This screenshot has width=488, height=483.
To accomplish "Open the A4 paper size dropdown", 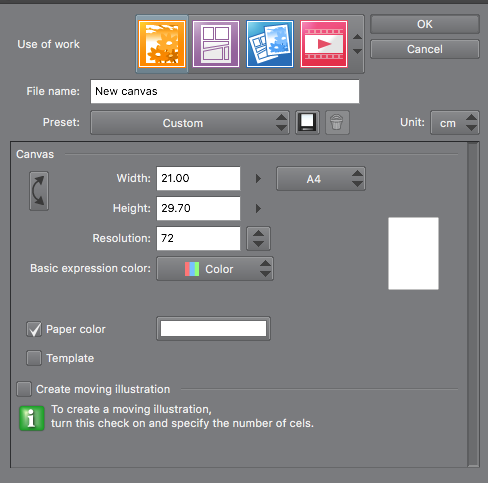I will (321, 179).
